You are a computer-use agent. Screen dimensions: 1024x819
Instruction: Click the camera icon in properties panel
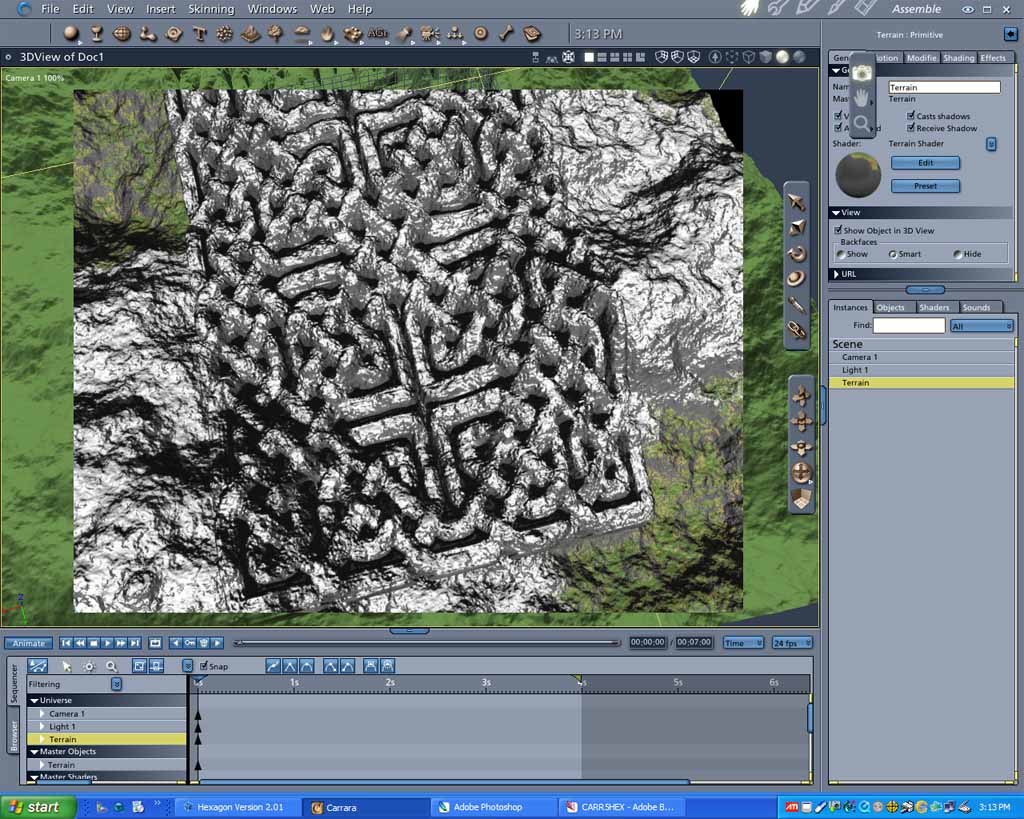click(861, 73)
